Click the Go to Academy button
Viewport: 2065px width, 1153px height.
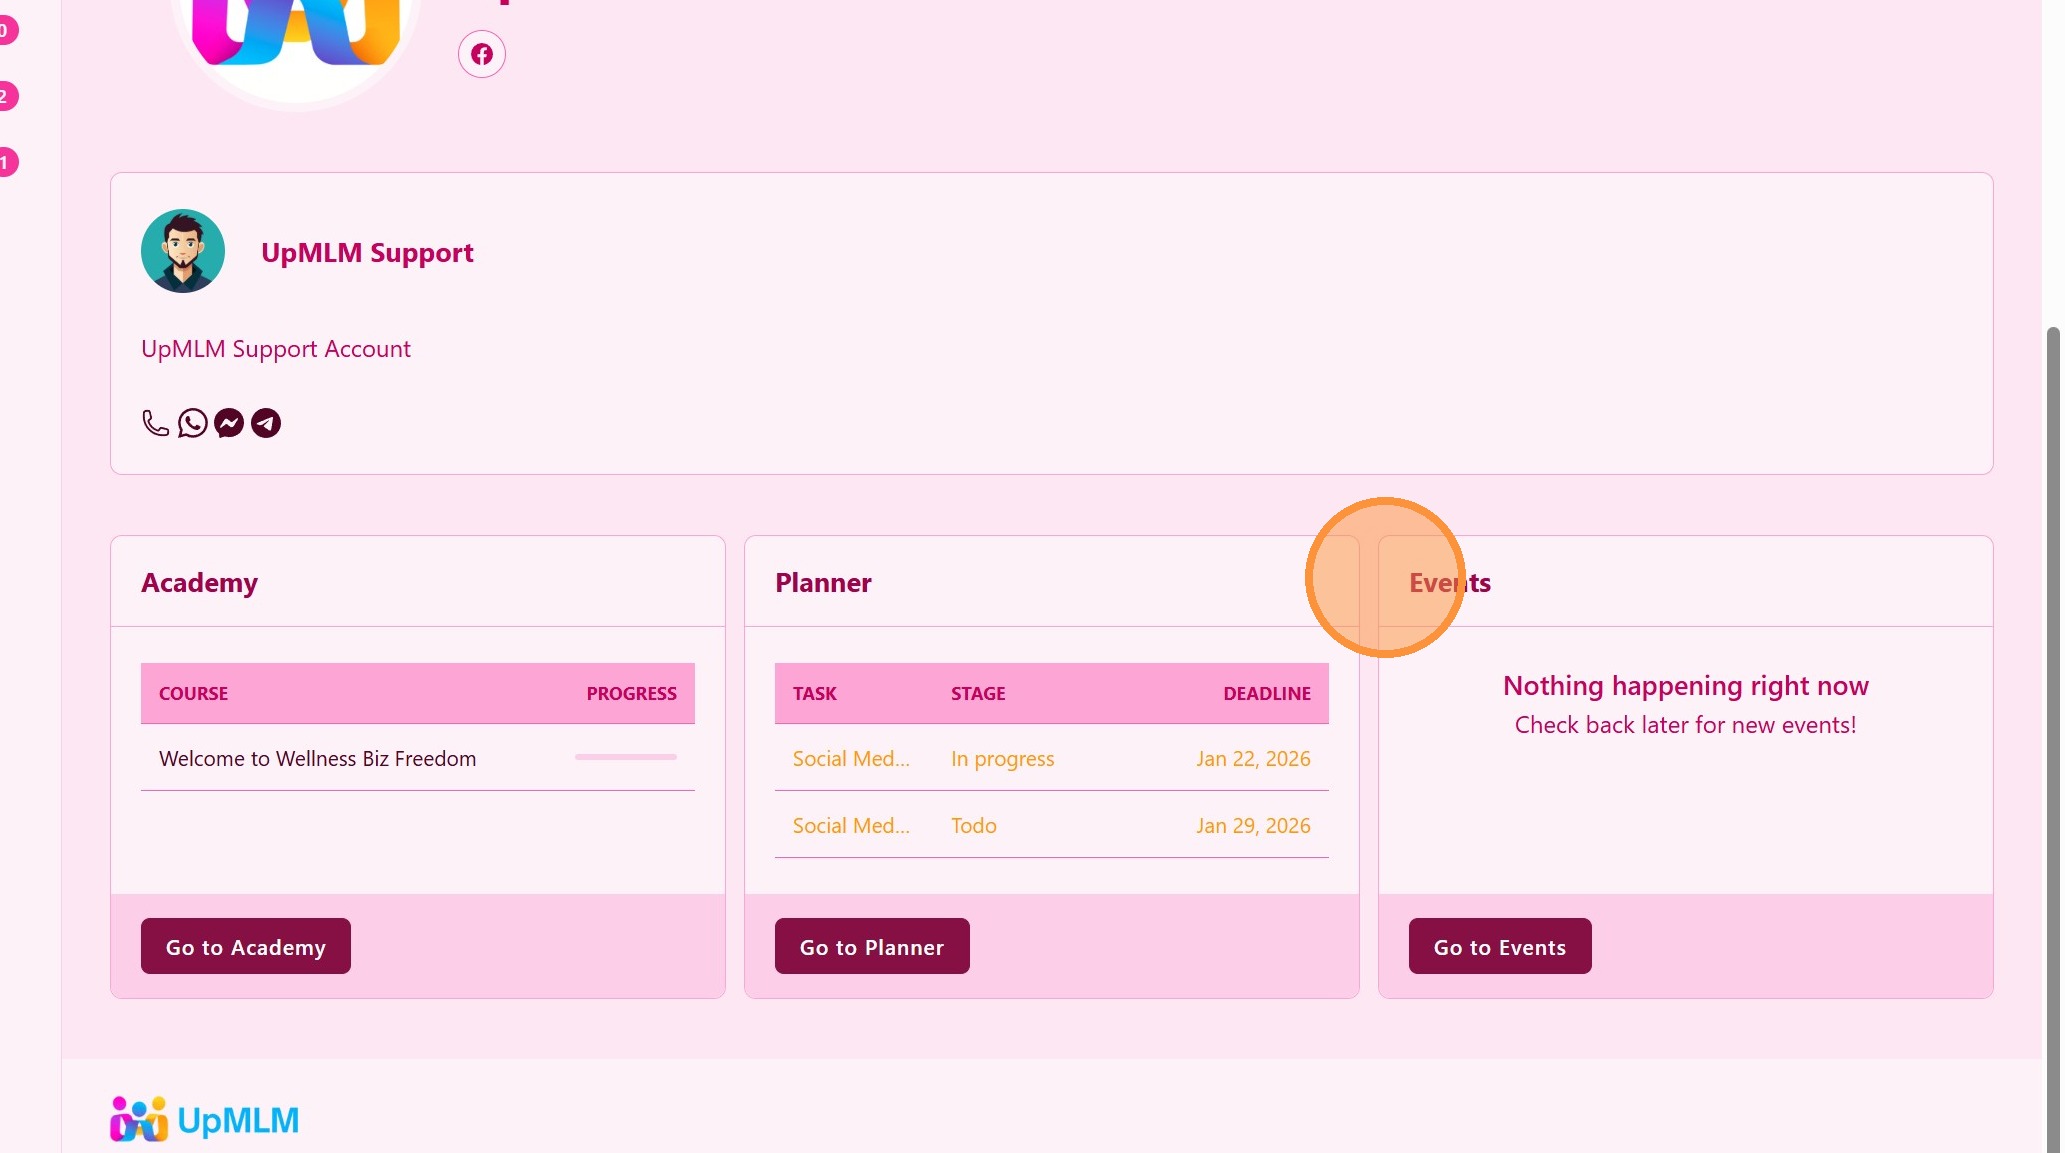(245, 946)
